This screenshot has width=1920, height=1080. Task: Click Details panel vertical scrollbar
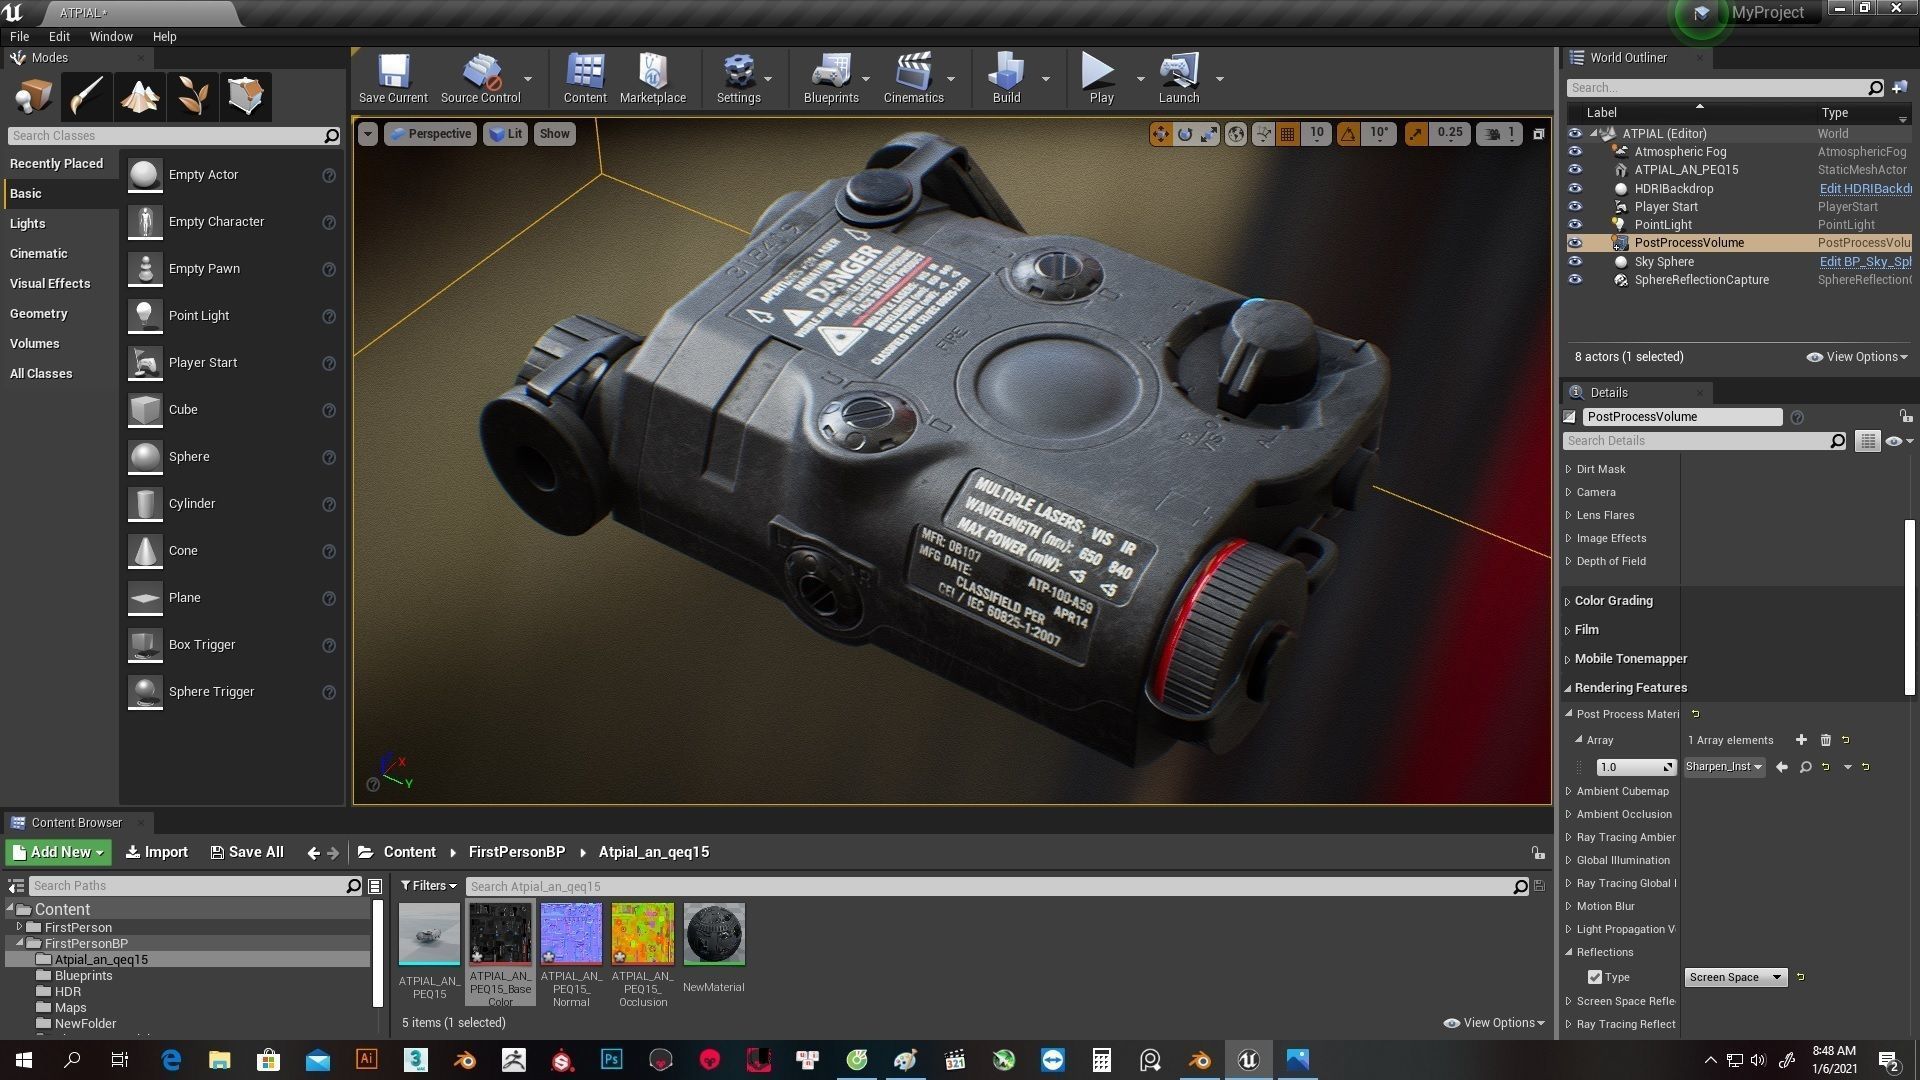tap(1909, 607)
